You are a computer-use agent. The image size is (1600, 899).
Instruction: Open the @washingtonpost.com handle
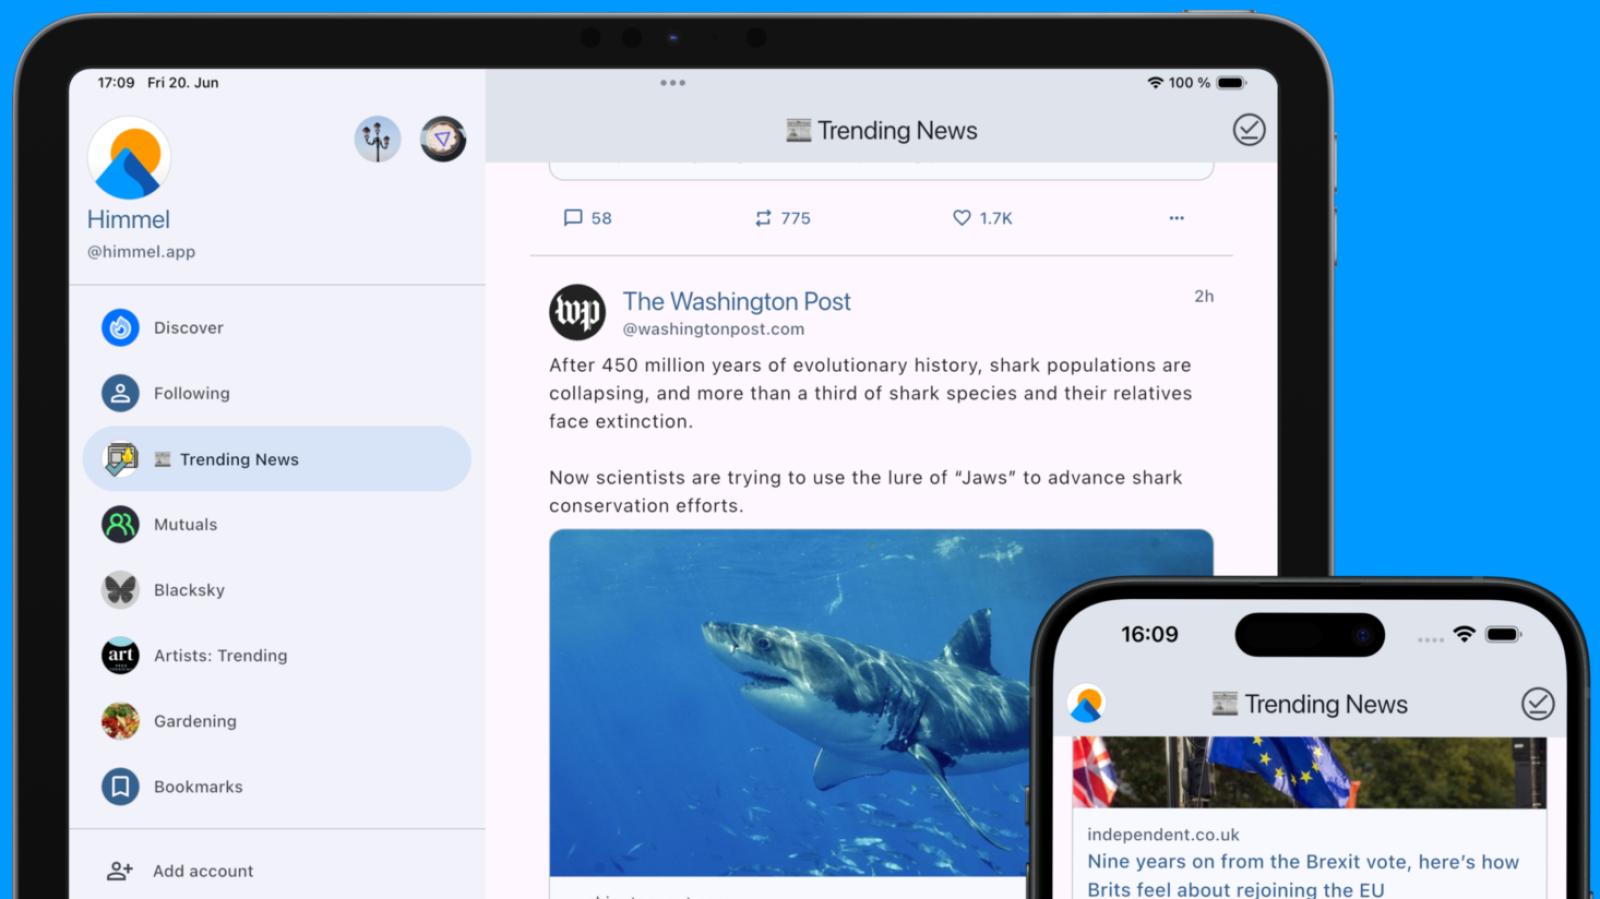pyautogui.click(x=714, y=329)
